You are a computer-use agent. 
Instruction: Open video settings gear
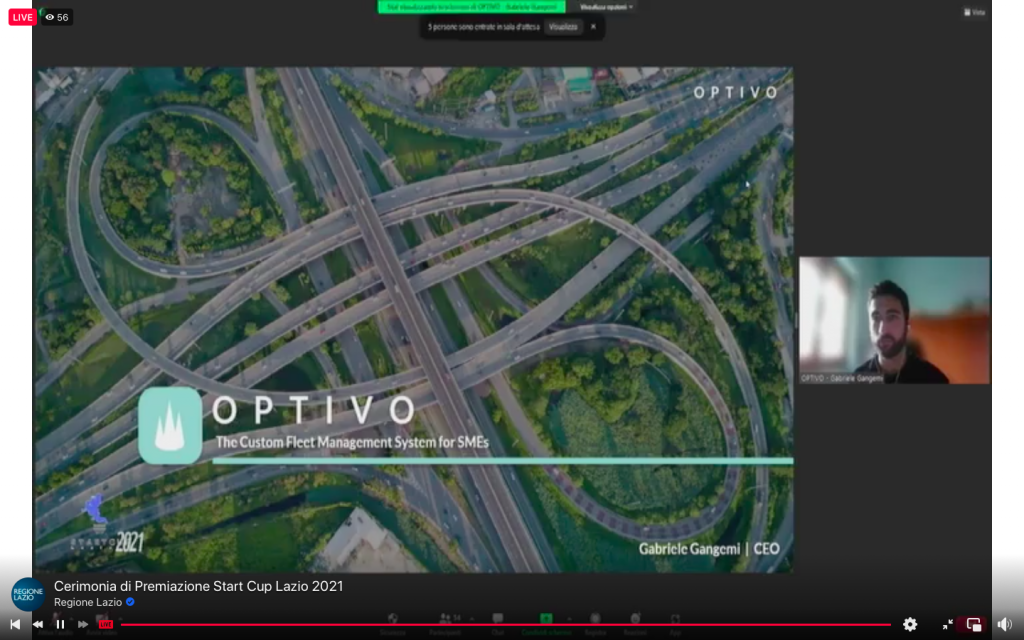point(910,624)
